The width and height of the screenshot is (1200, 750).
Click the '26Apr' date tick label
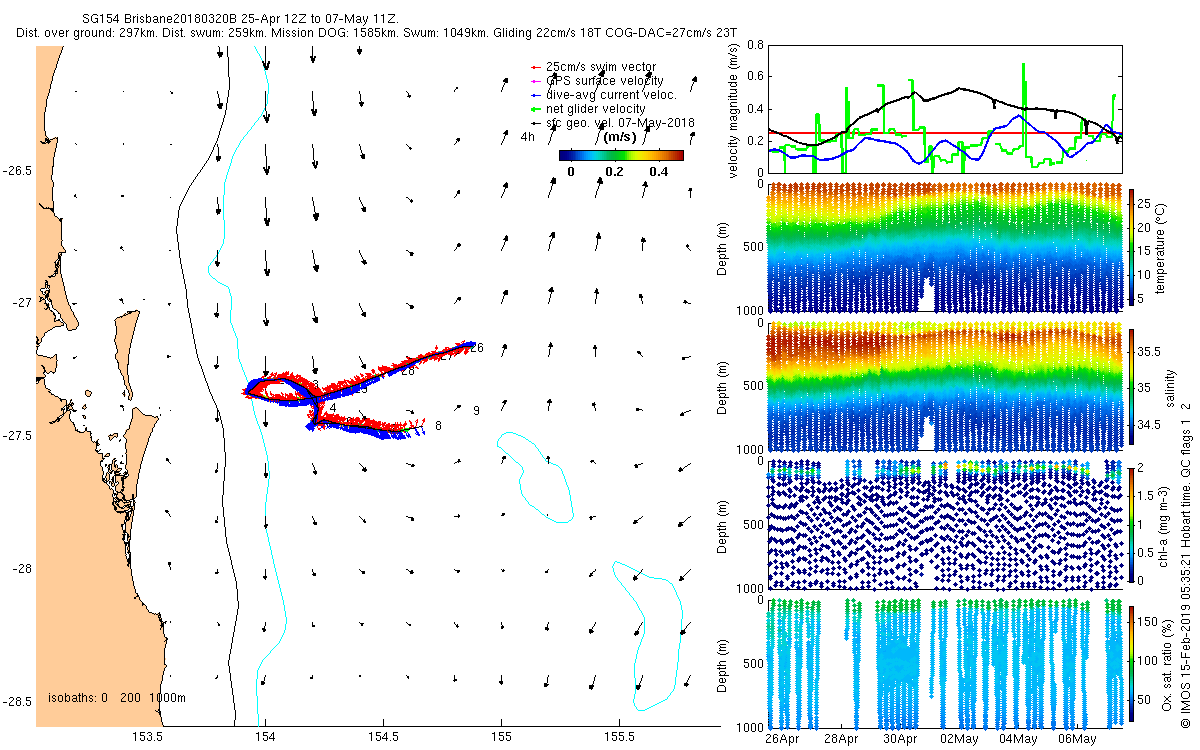(x=782, y=739)
